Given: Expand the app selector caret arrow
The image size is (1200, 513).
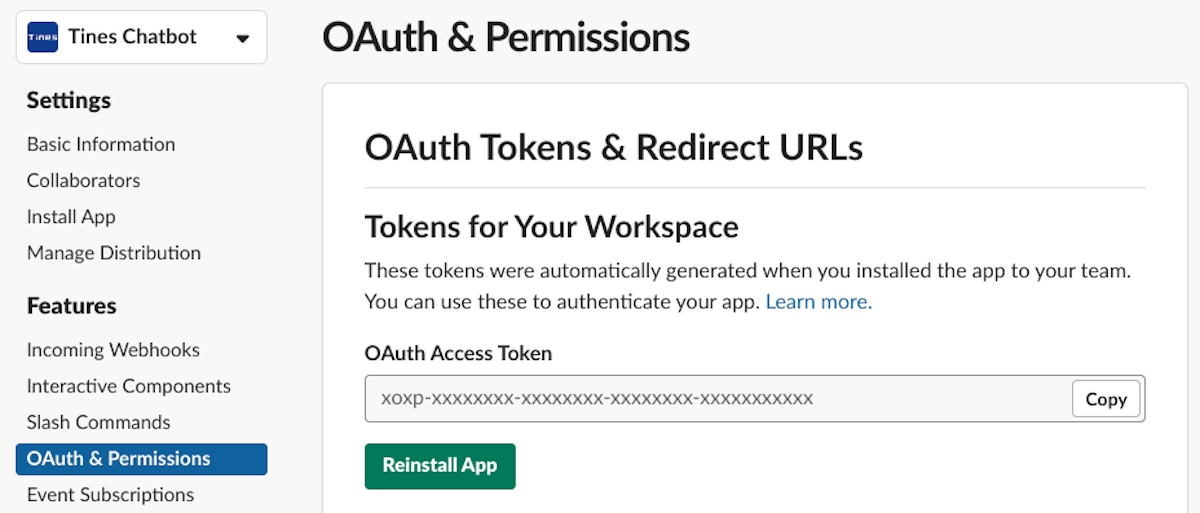Looking at the screenshot, I should [x=242, y=39].
